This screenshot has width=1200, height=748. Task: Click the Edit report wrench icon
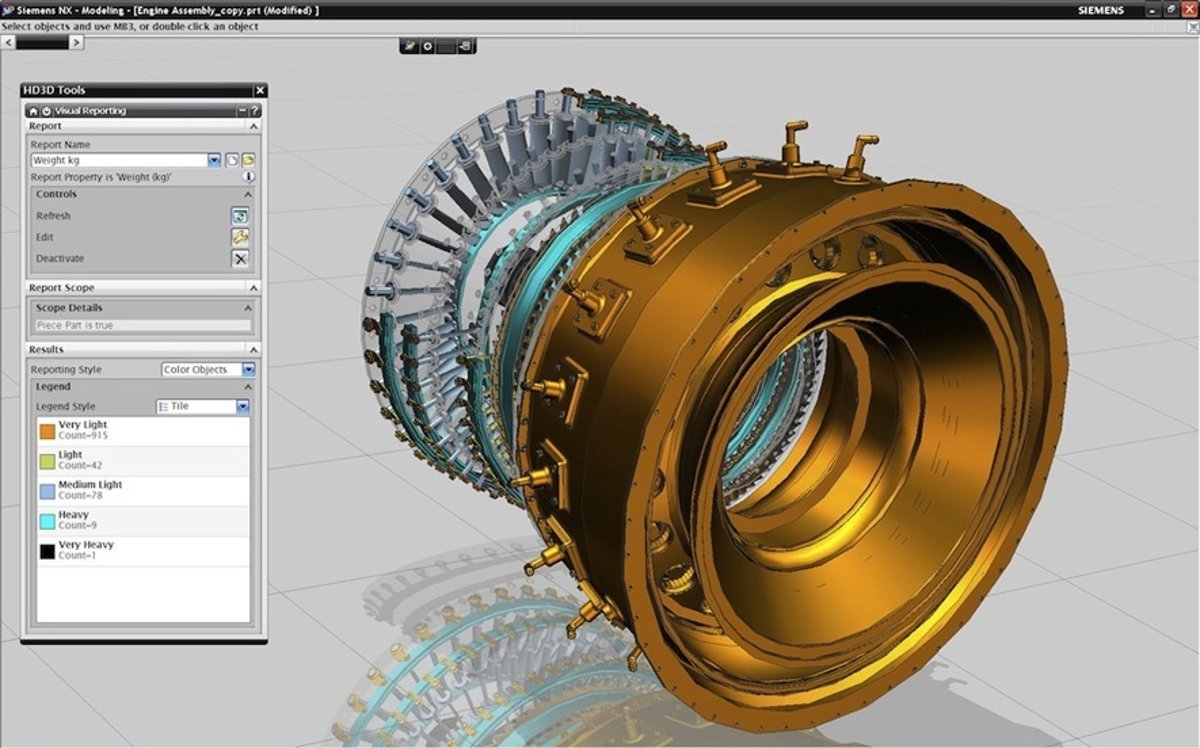click(240, 237)
